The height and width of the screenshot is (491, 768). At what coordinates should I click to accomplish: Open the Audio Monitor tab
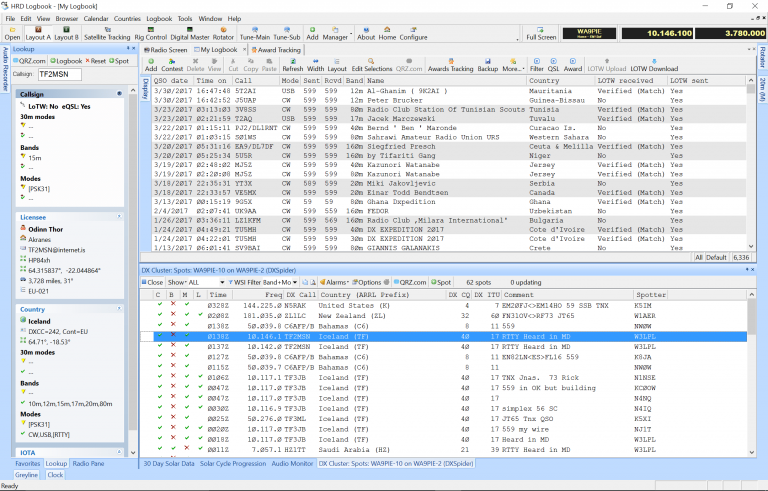click(292, 463)
